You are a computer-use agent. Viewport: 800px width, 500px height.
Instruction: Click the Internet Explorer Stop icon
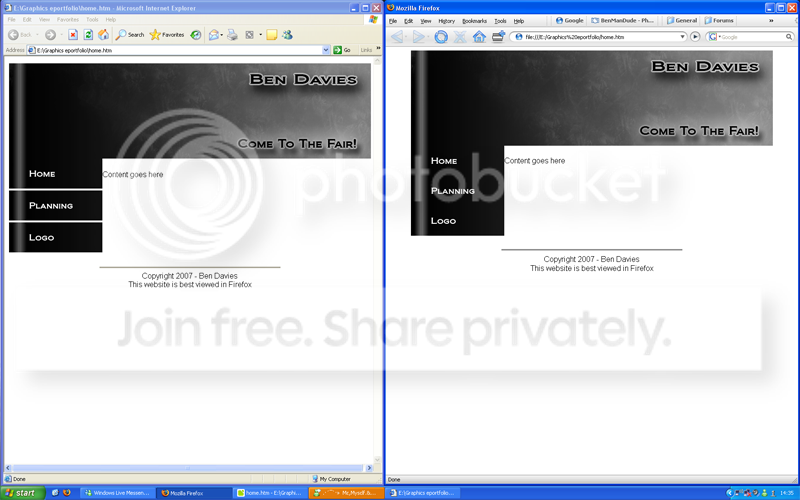pyautogui.click(x=73, y=35)
